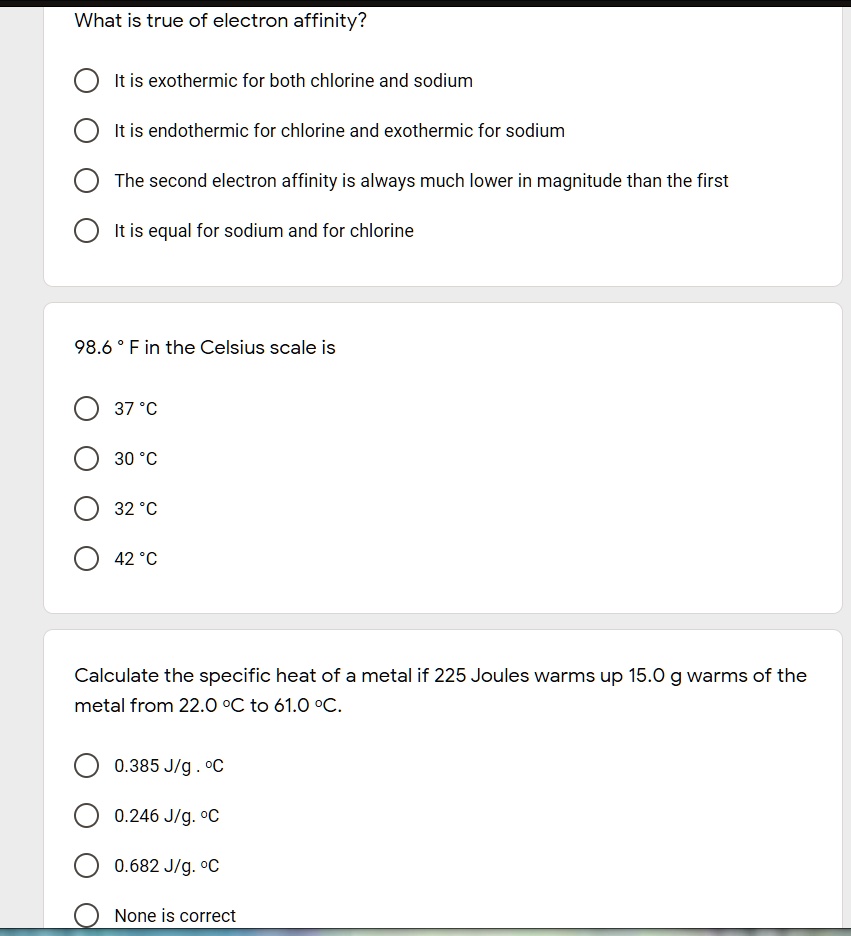Click empty space right of the 37 °C option
The image size is (851, 936).
[500, 409]
